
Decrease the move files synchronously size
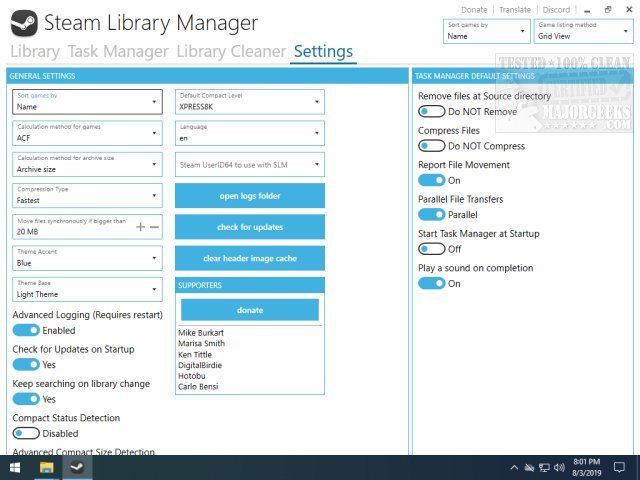(154, 227)
